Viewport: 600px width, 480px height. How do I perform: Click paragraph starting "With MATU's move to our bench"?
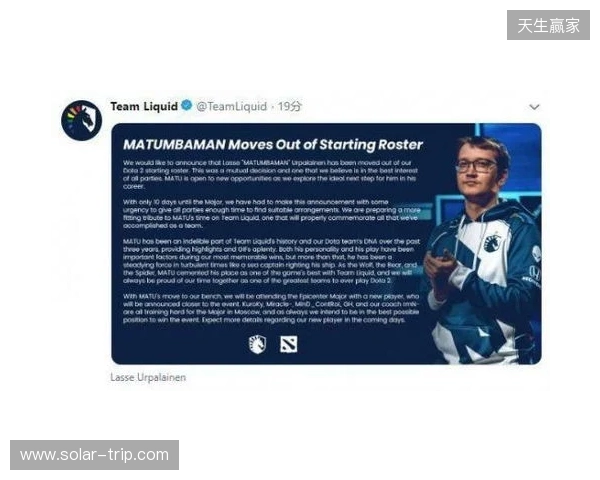pyautogui.click(x=271, y=308)
